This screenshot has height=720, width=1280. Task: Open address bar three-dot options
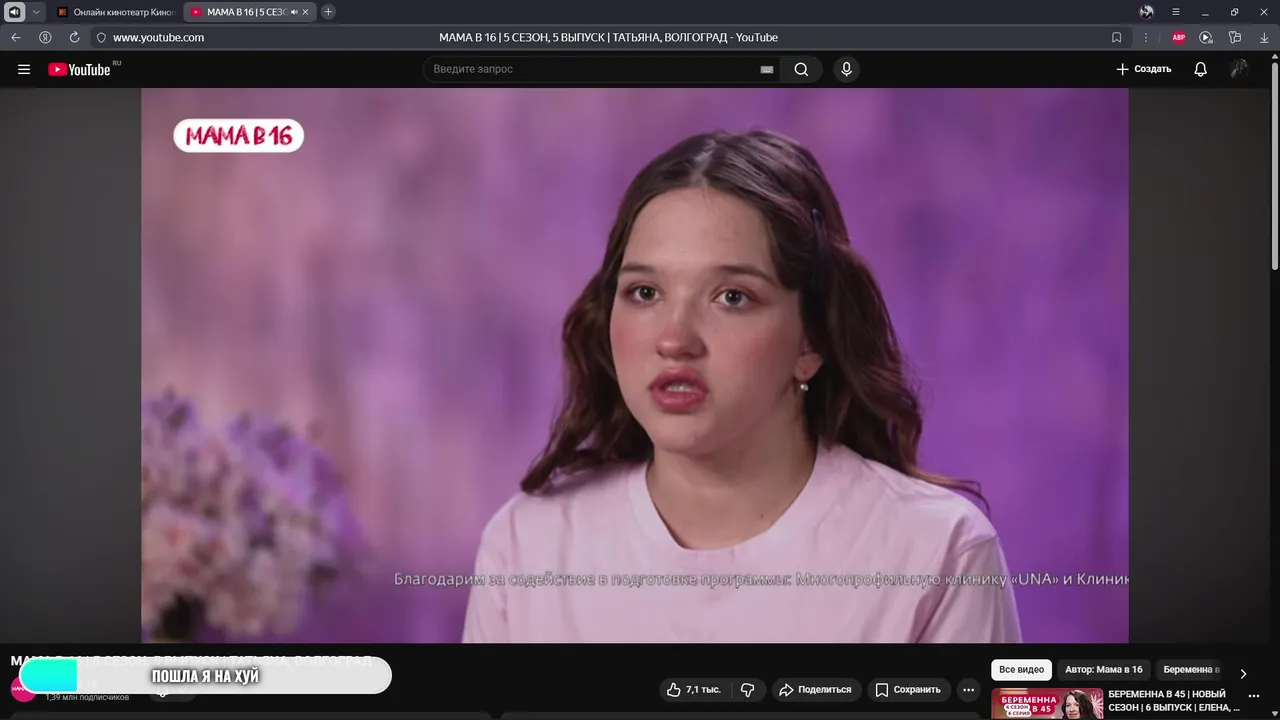click(x=1146, y=37)
